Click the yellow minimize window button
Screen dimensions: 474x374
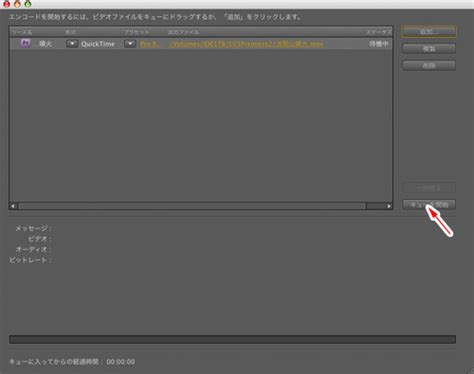coord(17,4)
